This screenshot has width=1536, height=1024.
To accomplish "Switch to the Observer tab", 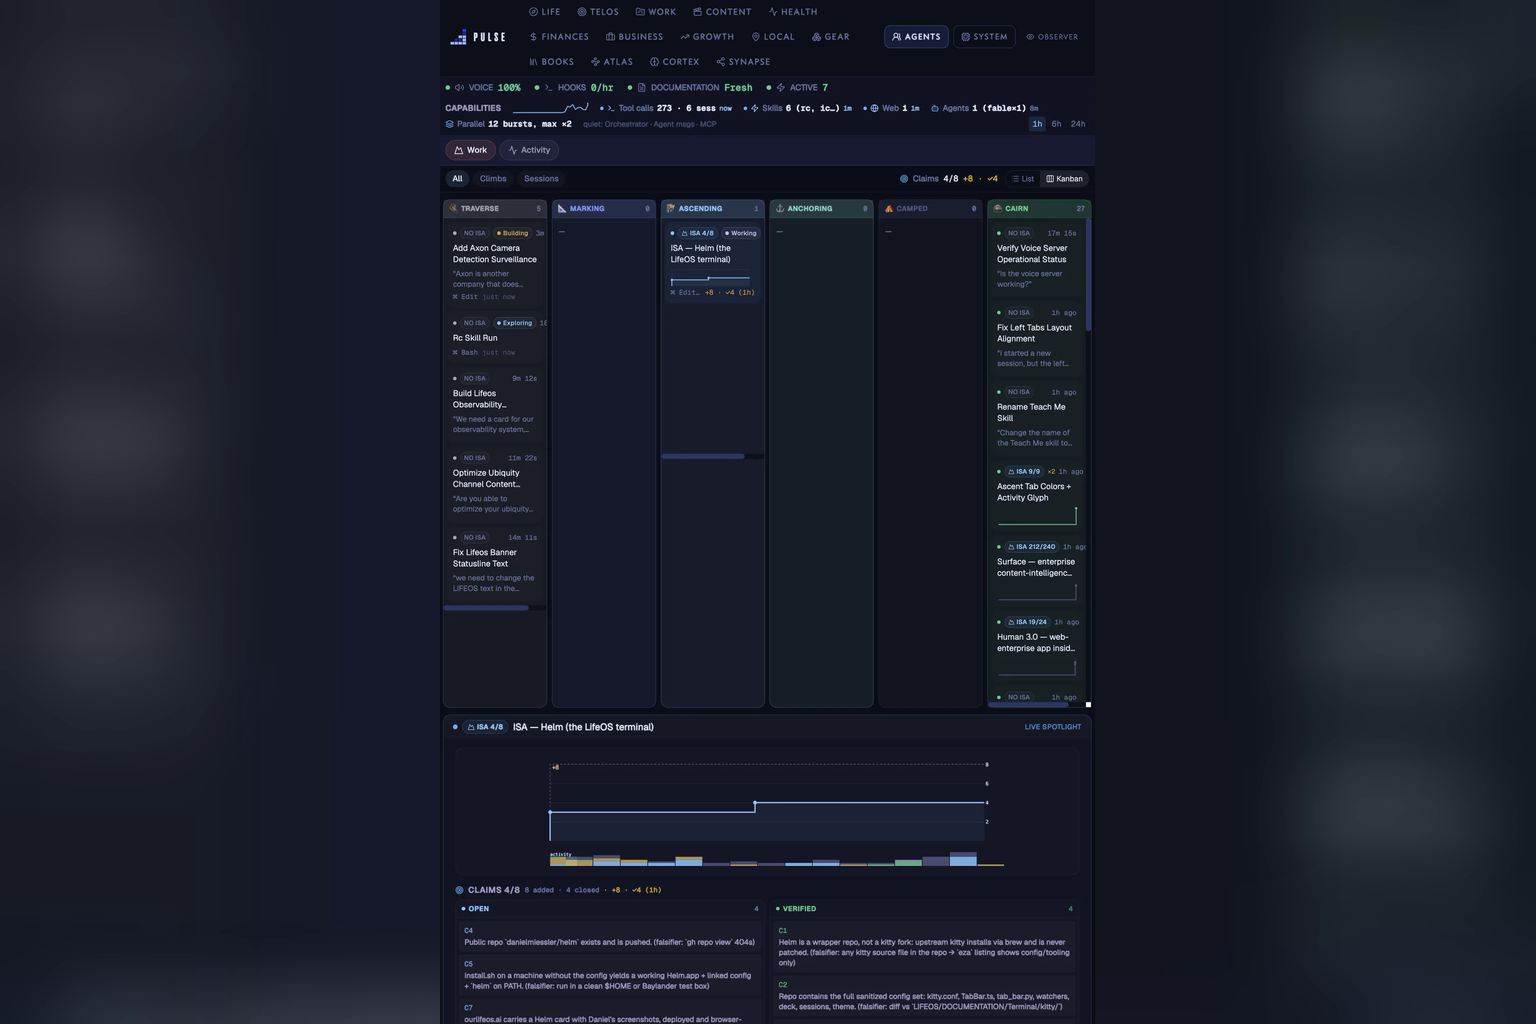I will tap(1052, 37).
